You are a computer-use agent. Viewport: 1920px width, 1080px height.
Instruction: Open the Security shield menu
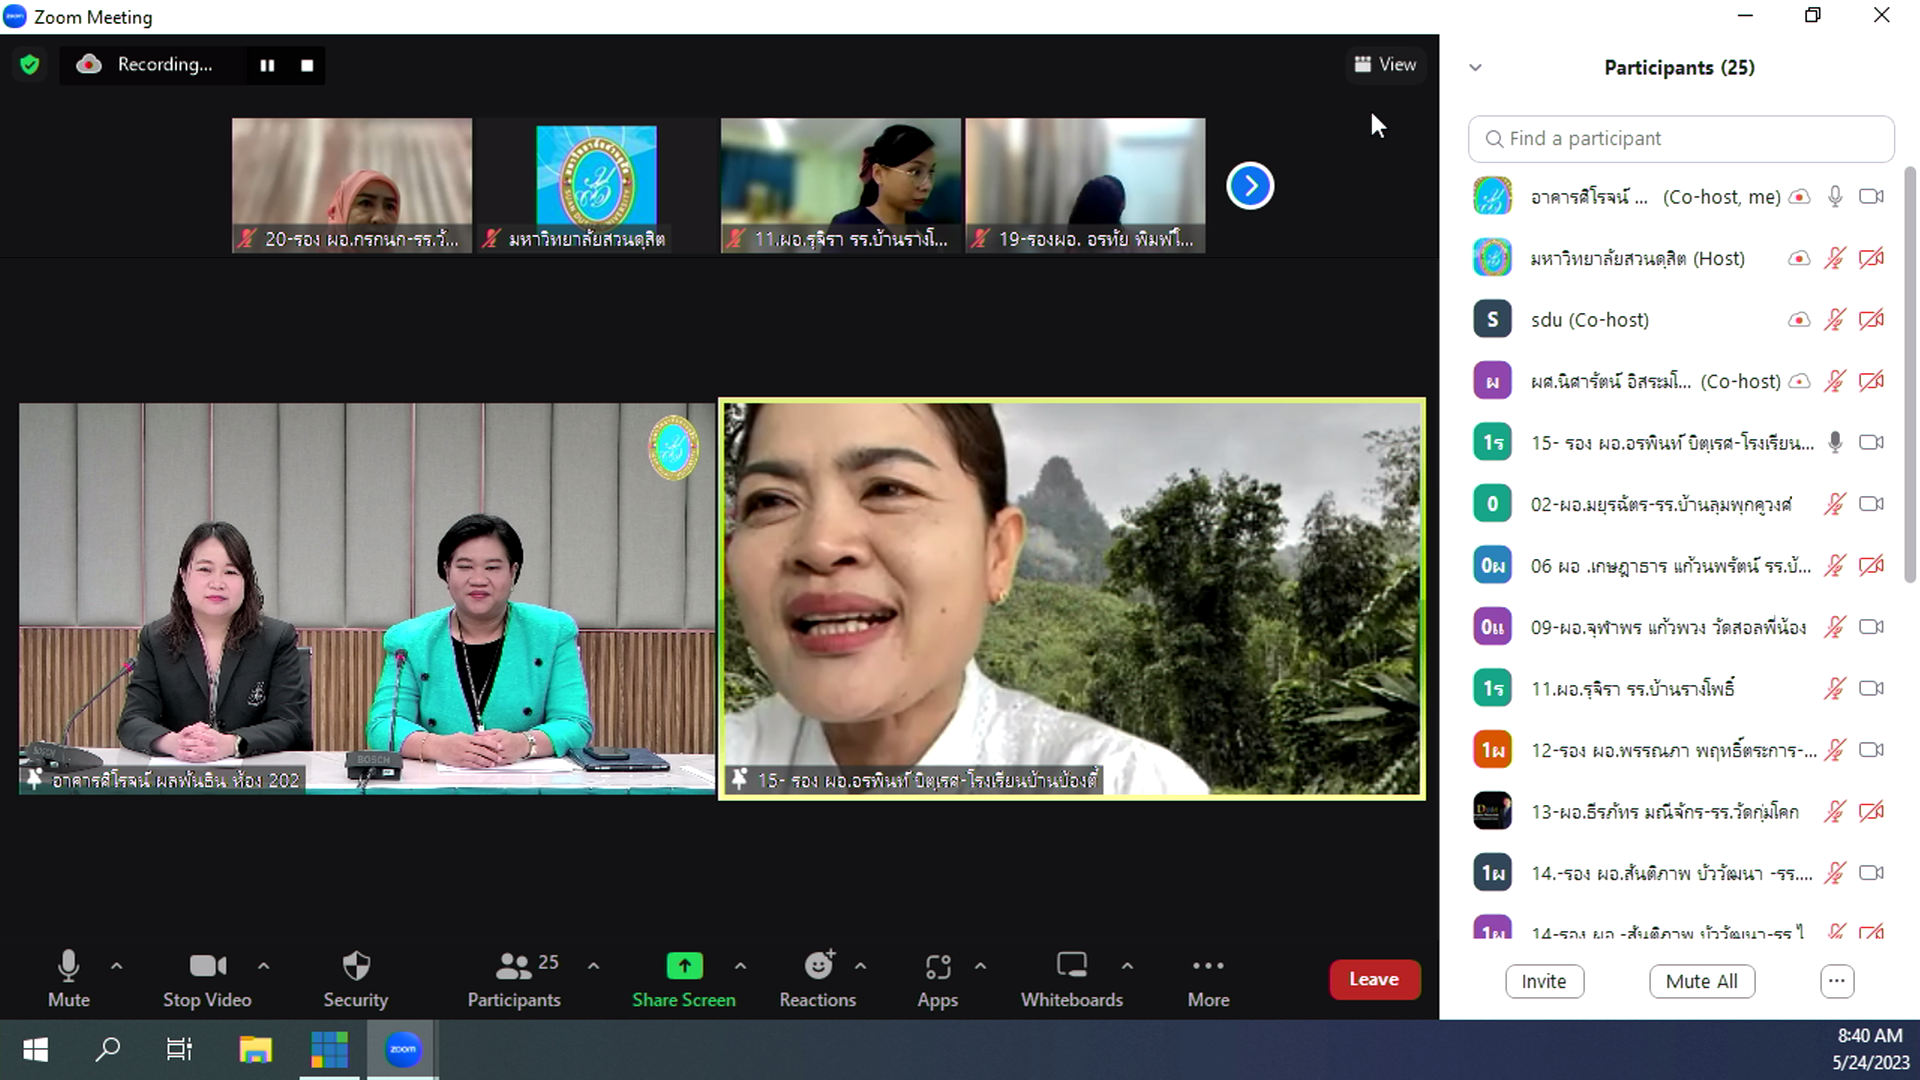[x=355, y=979]
